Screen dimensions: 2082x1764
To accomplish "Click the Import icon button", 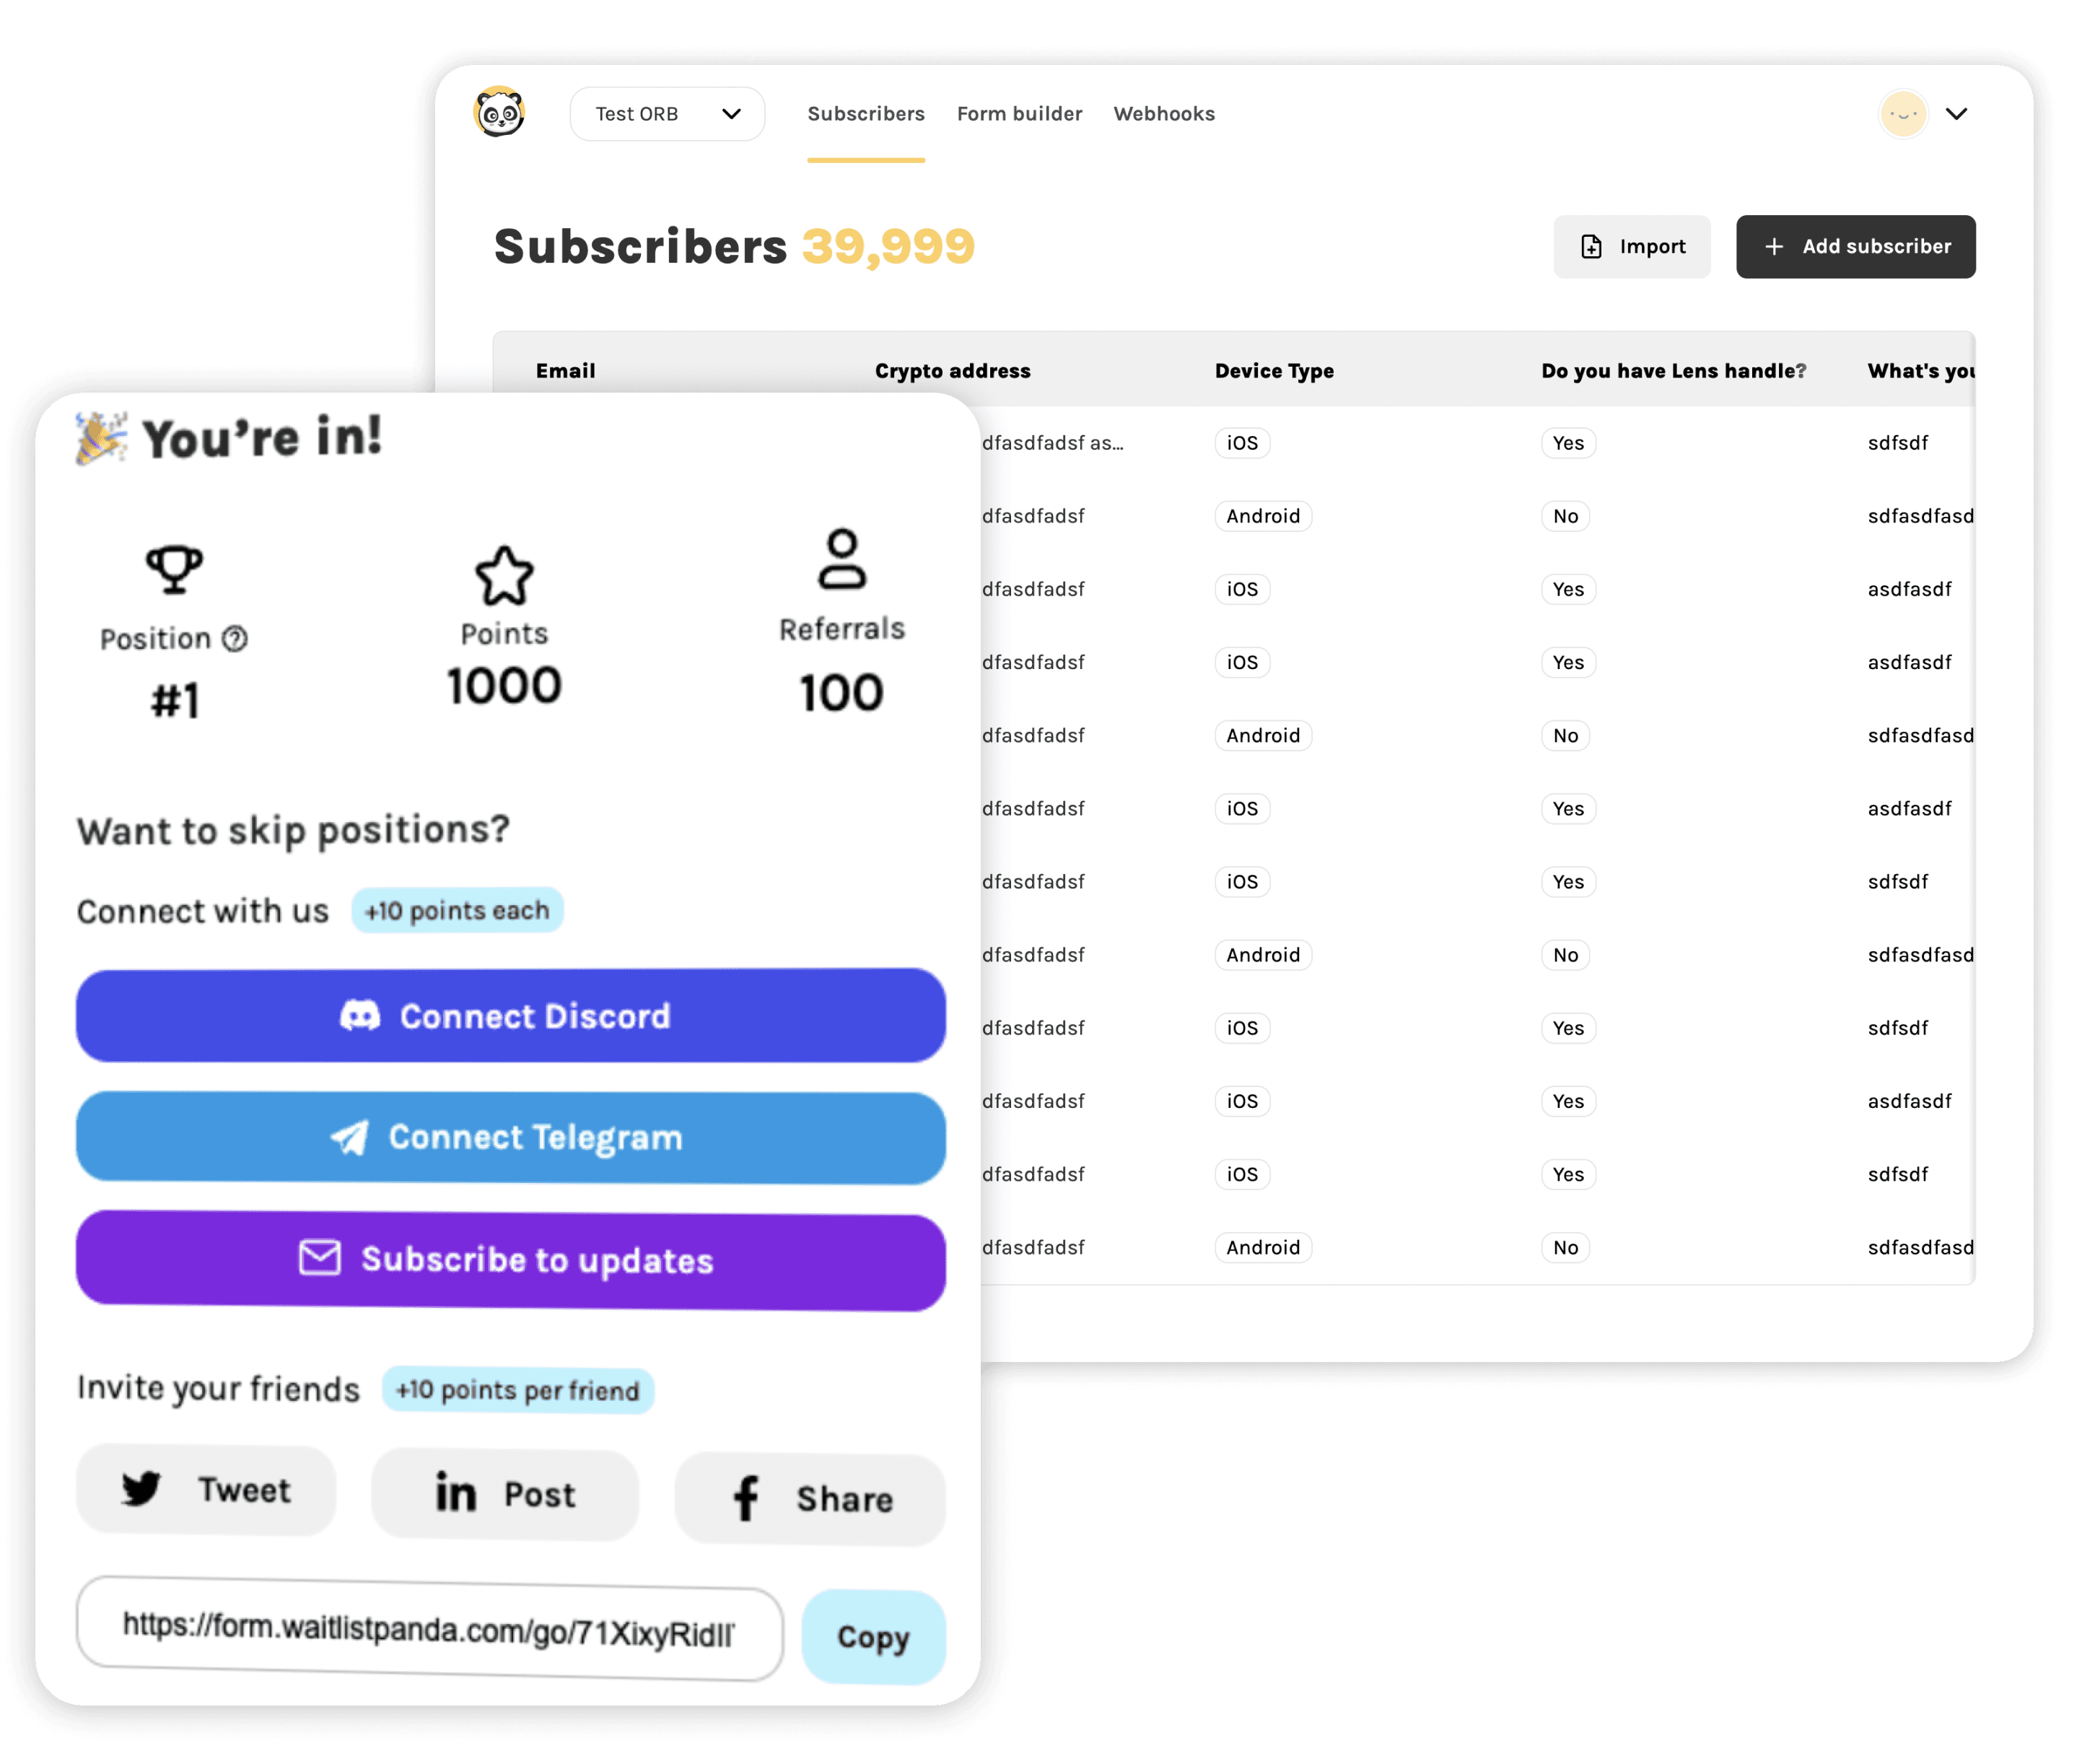I will (x=1632, y=245).
